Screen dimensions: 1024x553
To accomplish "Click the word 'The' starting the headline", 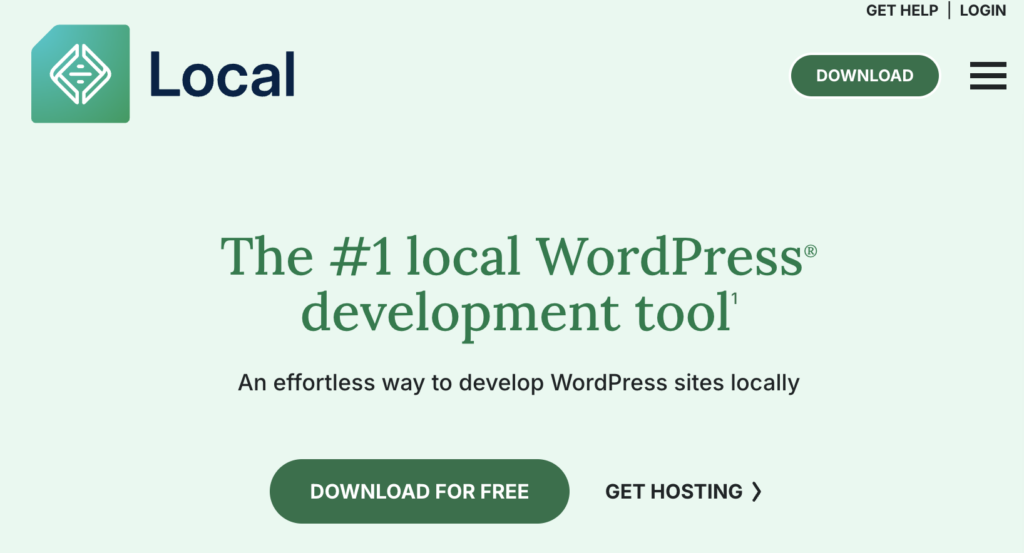I will click(267, 257).
